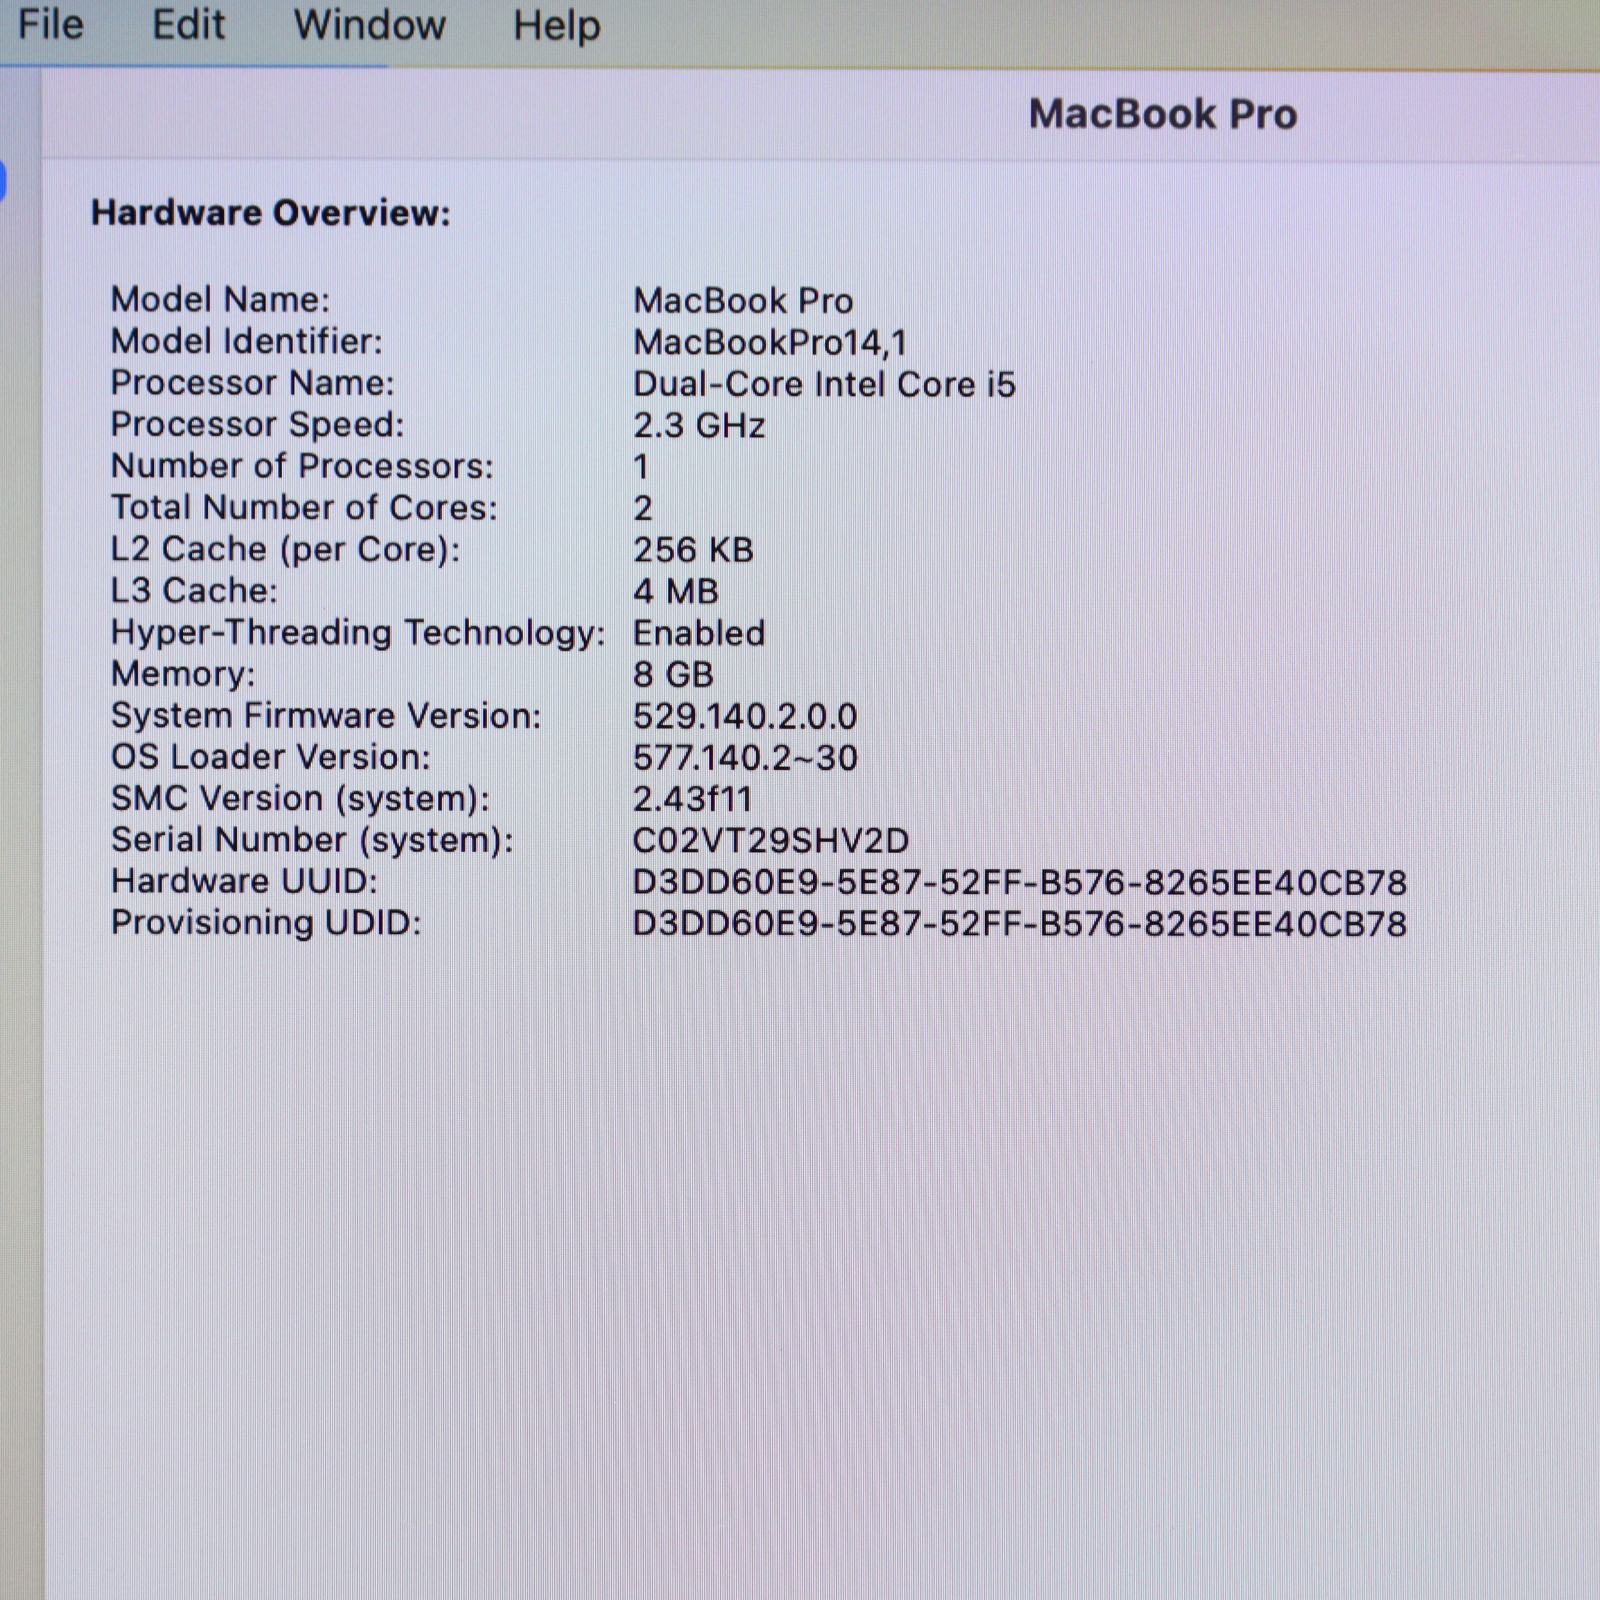Screen dimensions: 1600x1600
Task: Select the Model Name label
Action: [x=220, y=300]
